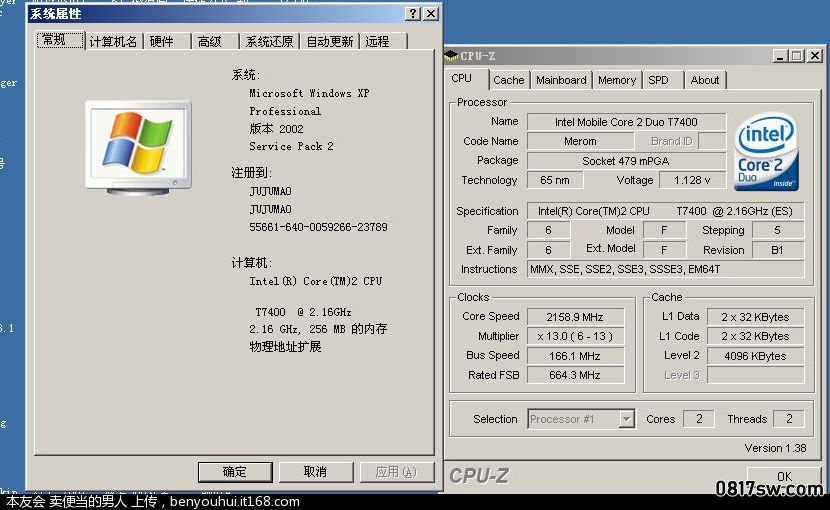Select the 自动更新 tab
830x510 pixels.
tap(330, 41)
